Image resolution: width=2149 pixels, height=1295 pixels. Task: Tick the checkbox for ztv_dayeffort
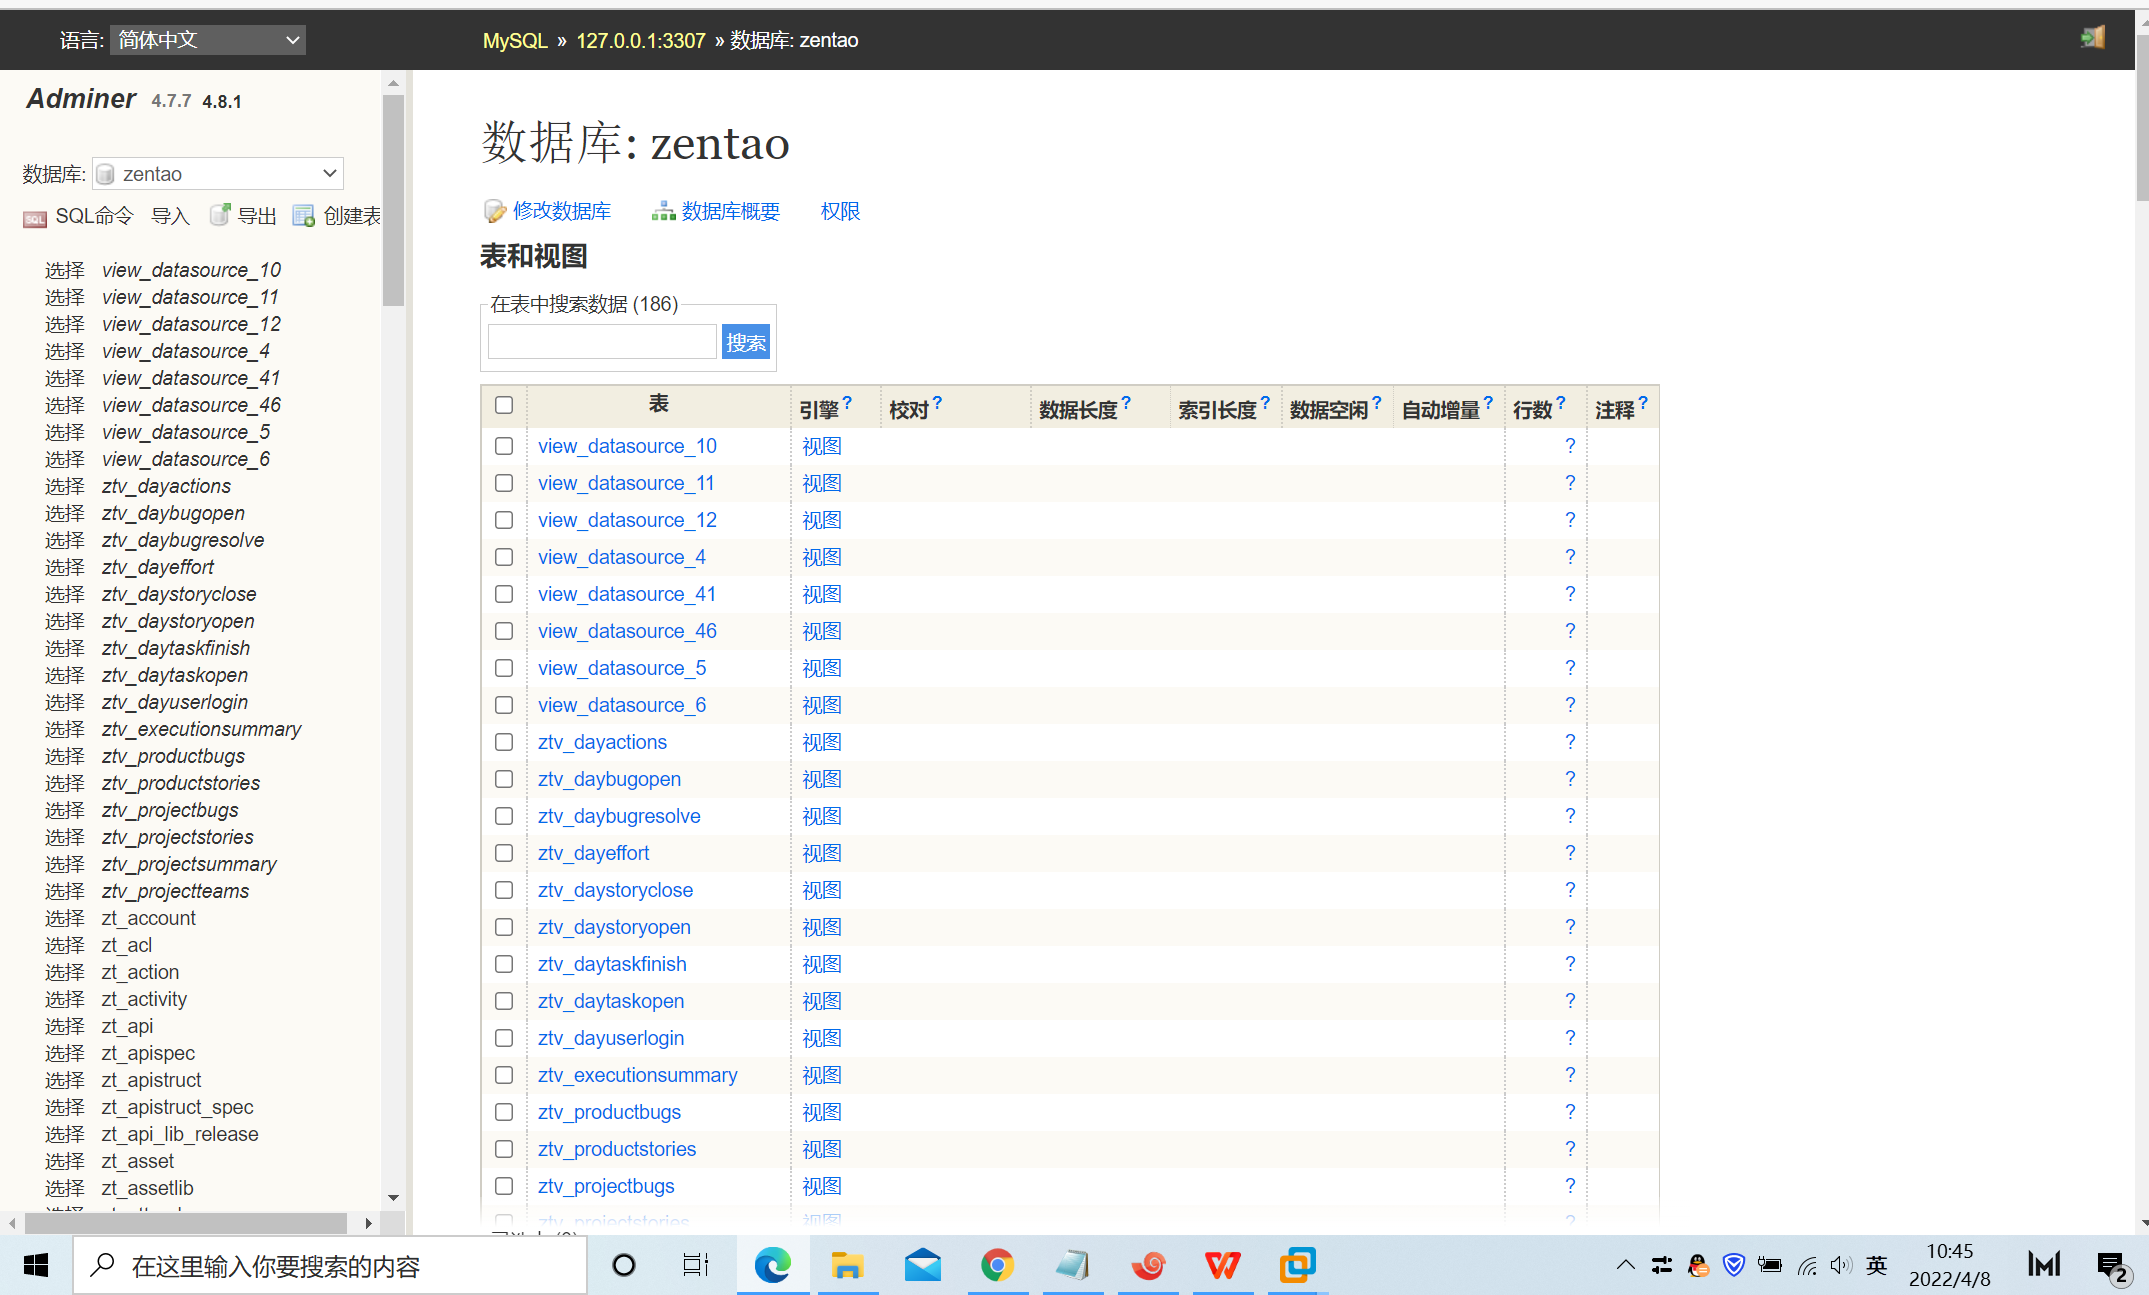point(504,853)
